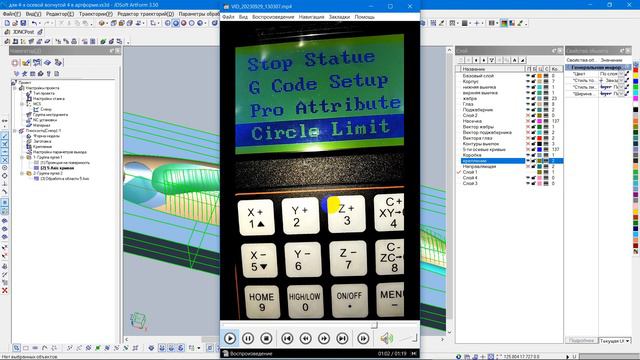Stop the video playback
This screenshot has height=360, width=640.
pos(266,338)
